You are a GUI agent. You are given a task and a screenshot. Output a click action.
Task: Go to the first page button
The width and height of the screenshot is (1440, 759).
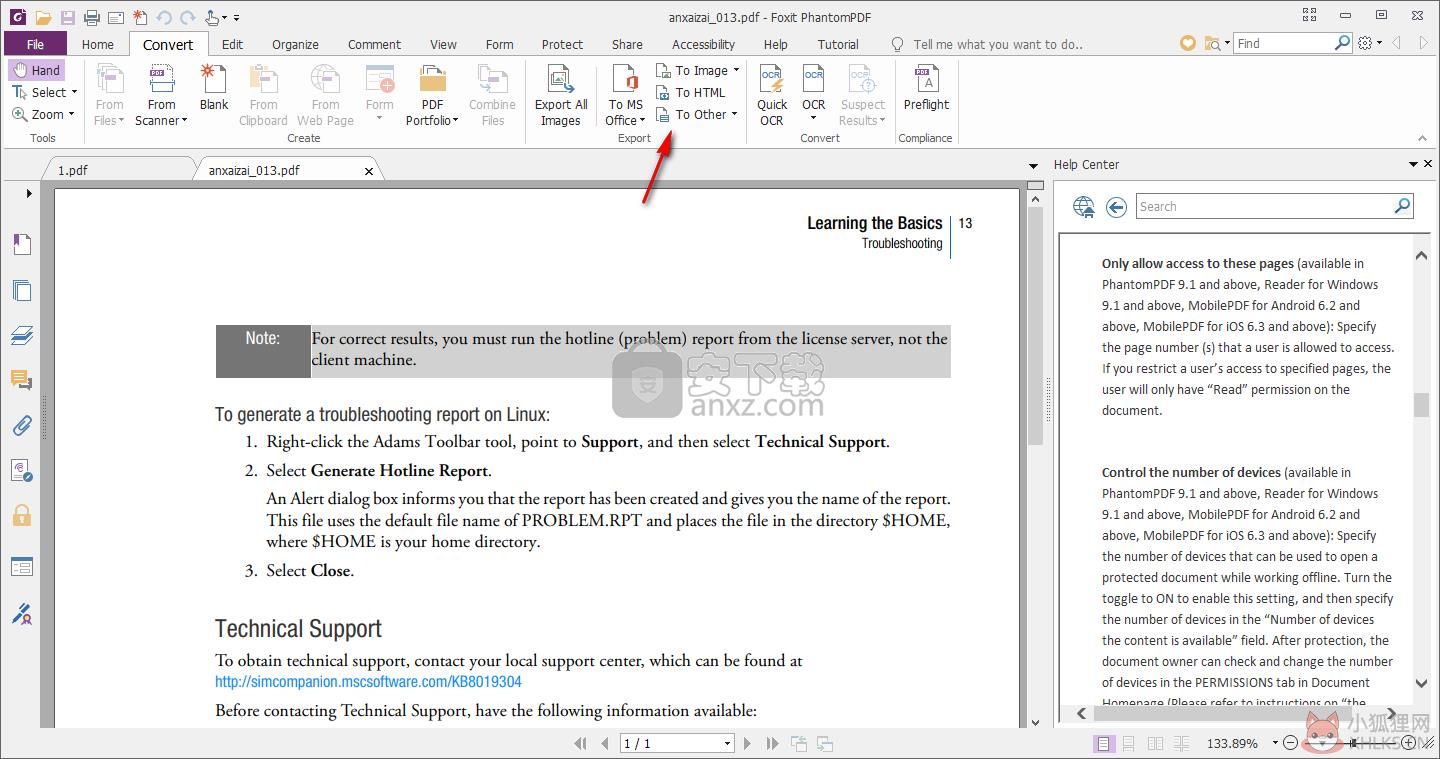(581, 743)
